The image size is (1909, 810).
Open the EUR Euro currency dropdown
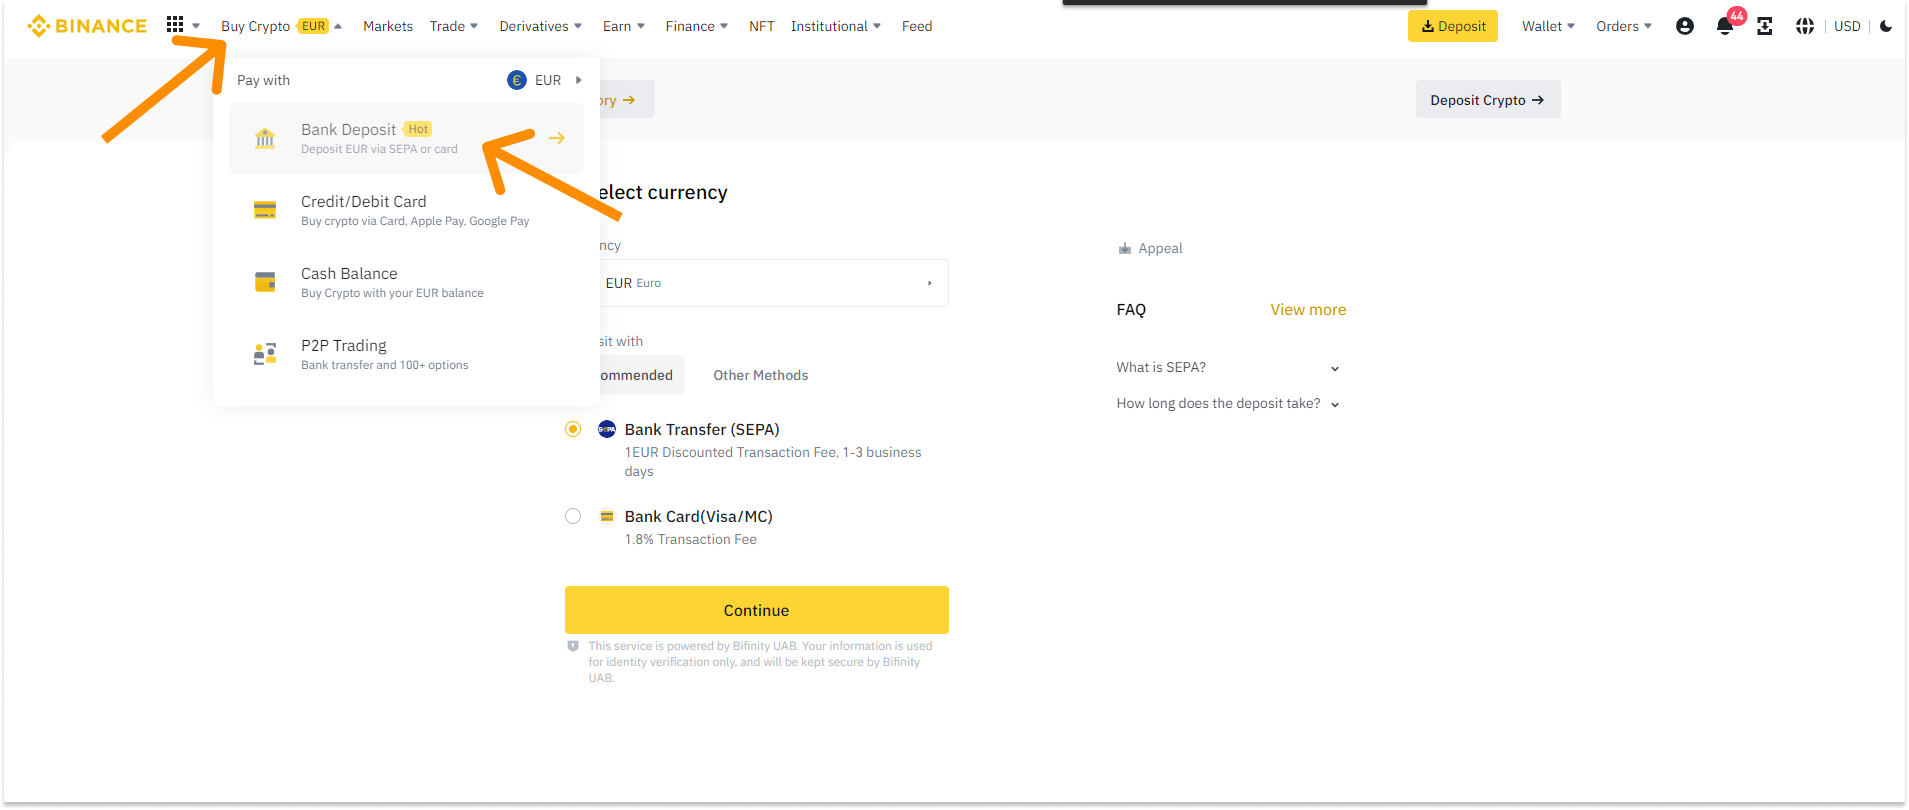point(770,283)
